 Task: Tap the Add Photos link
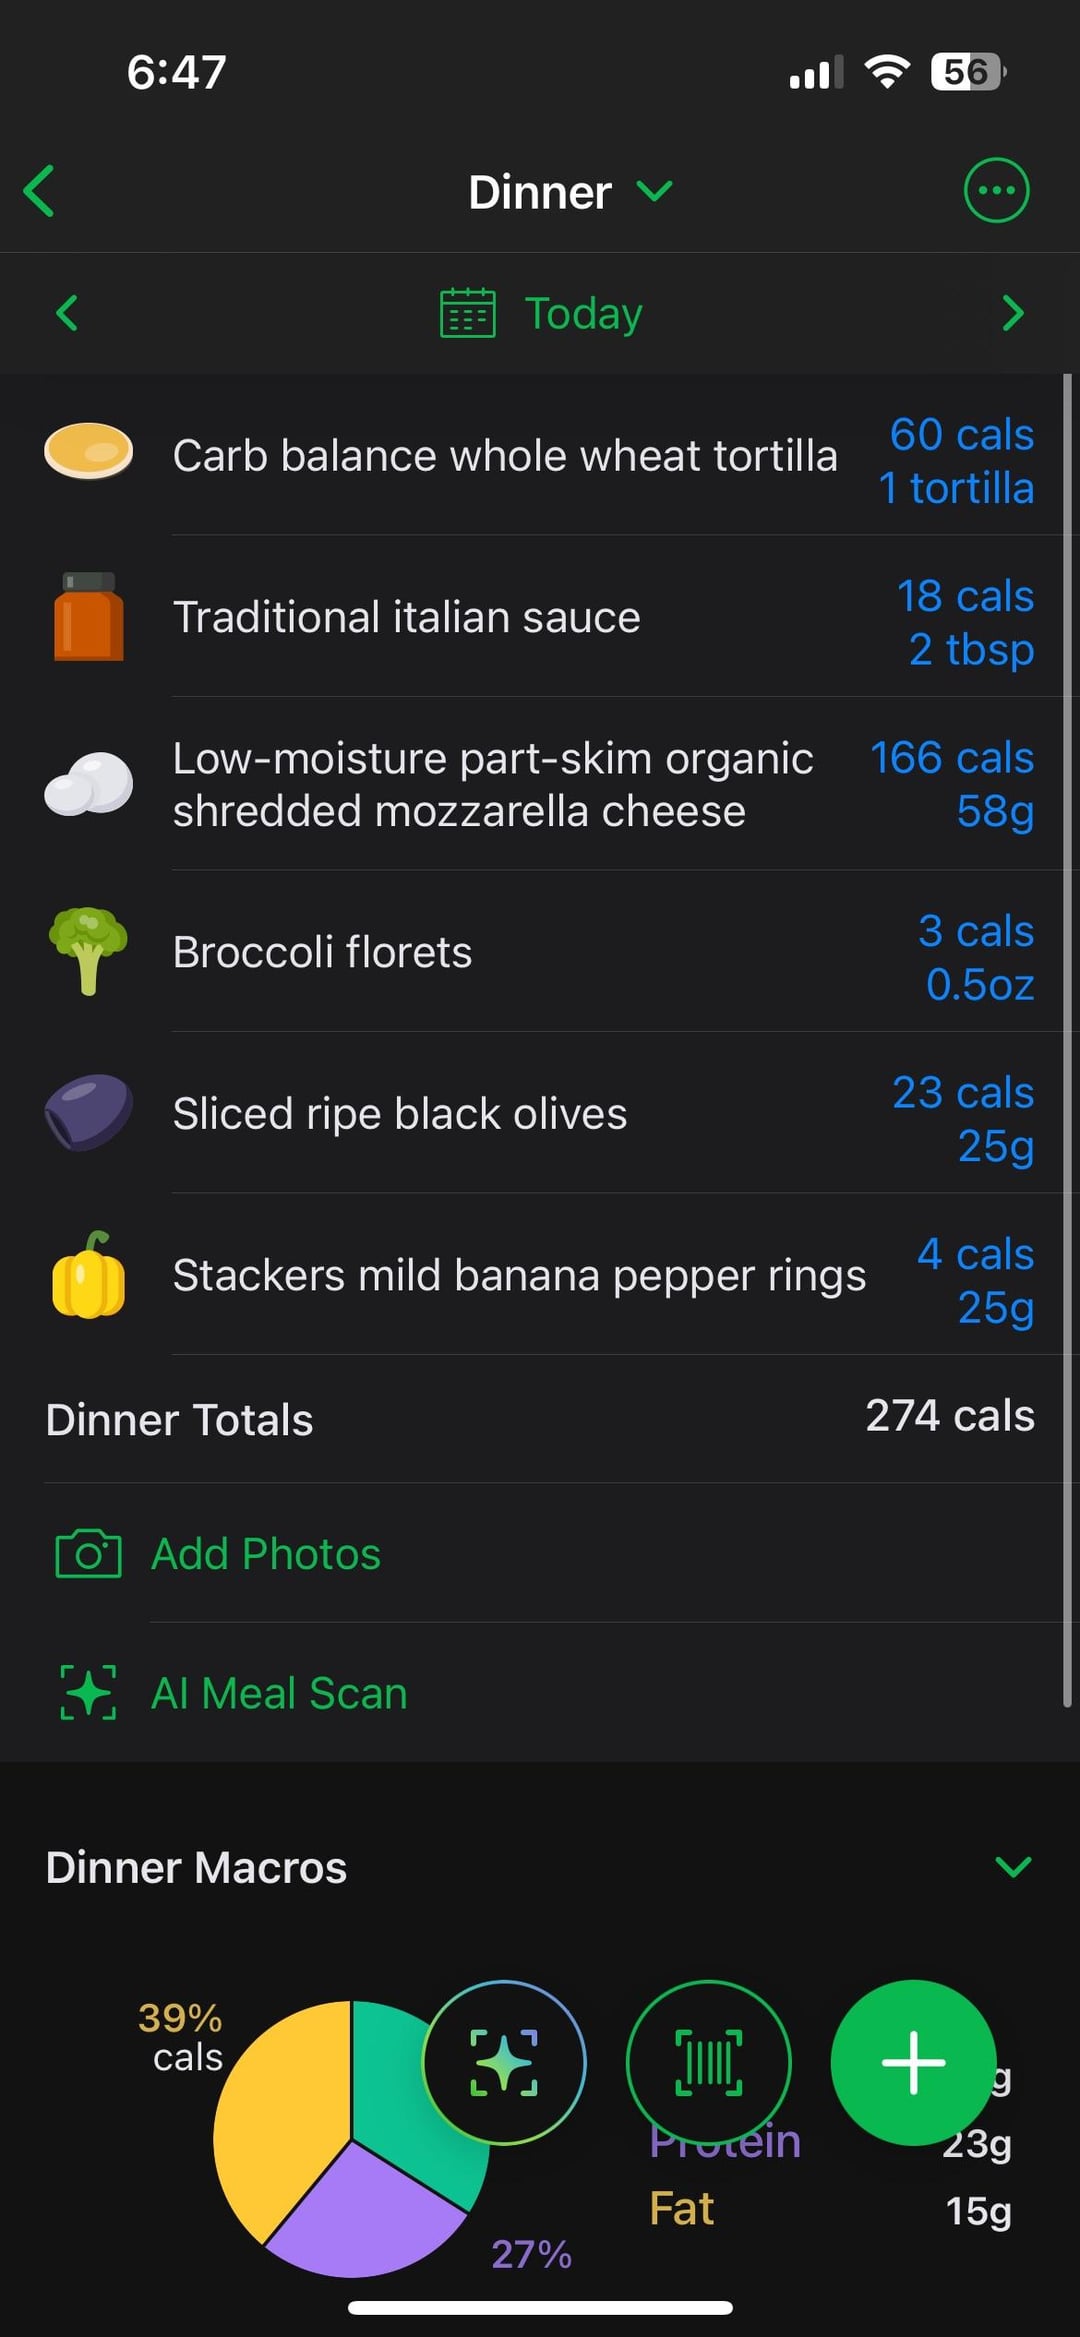[x=266, y=1554]
